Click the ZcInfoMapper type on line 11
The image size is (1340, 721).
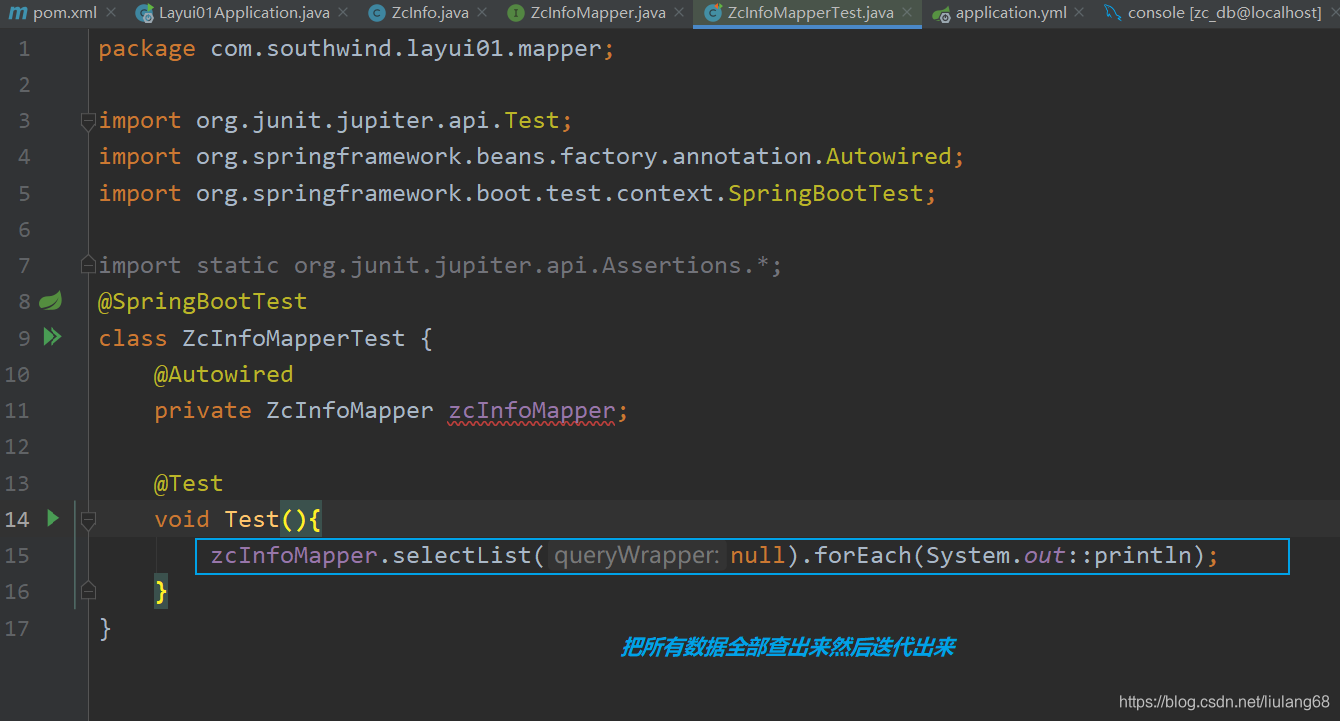click(350, 410)
